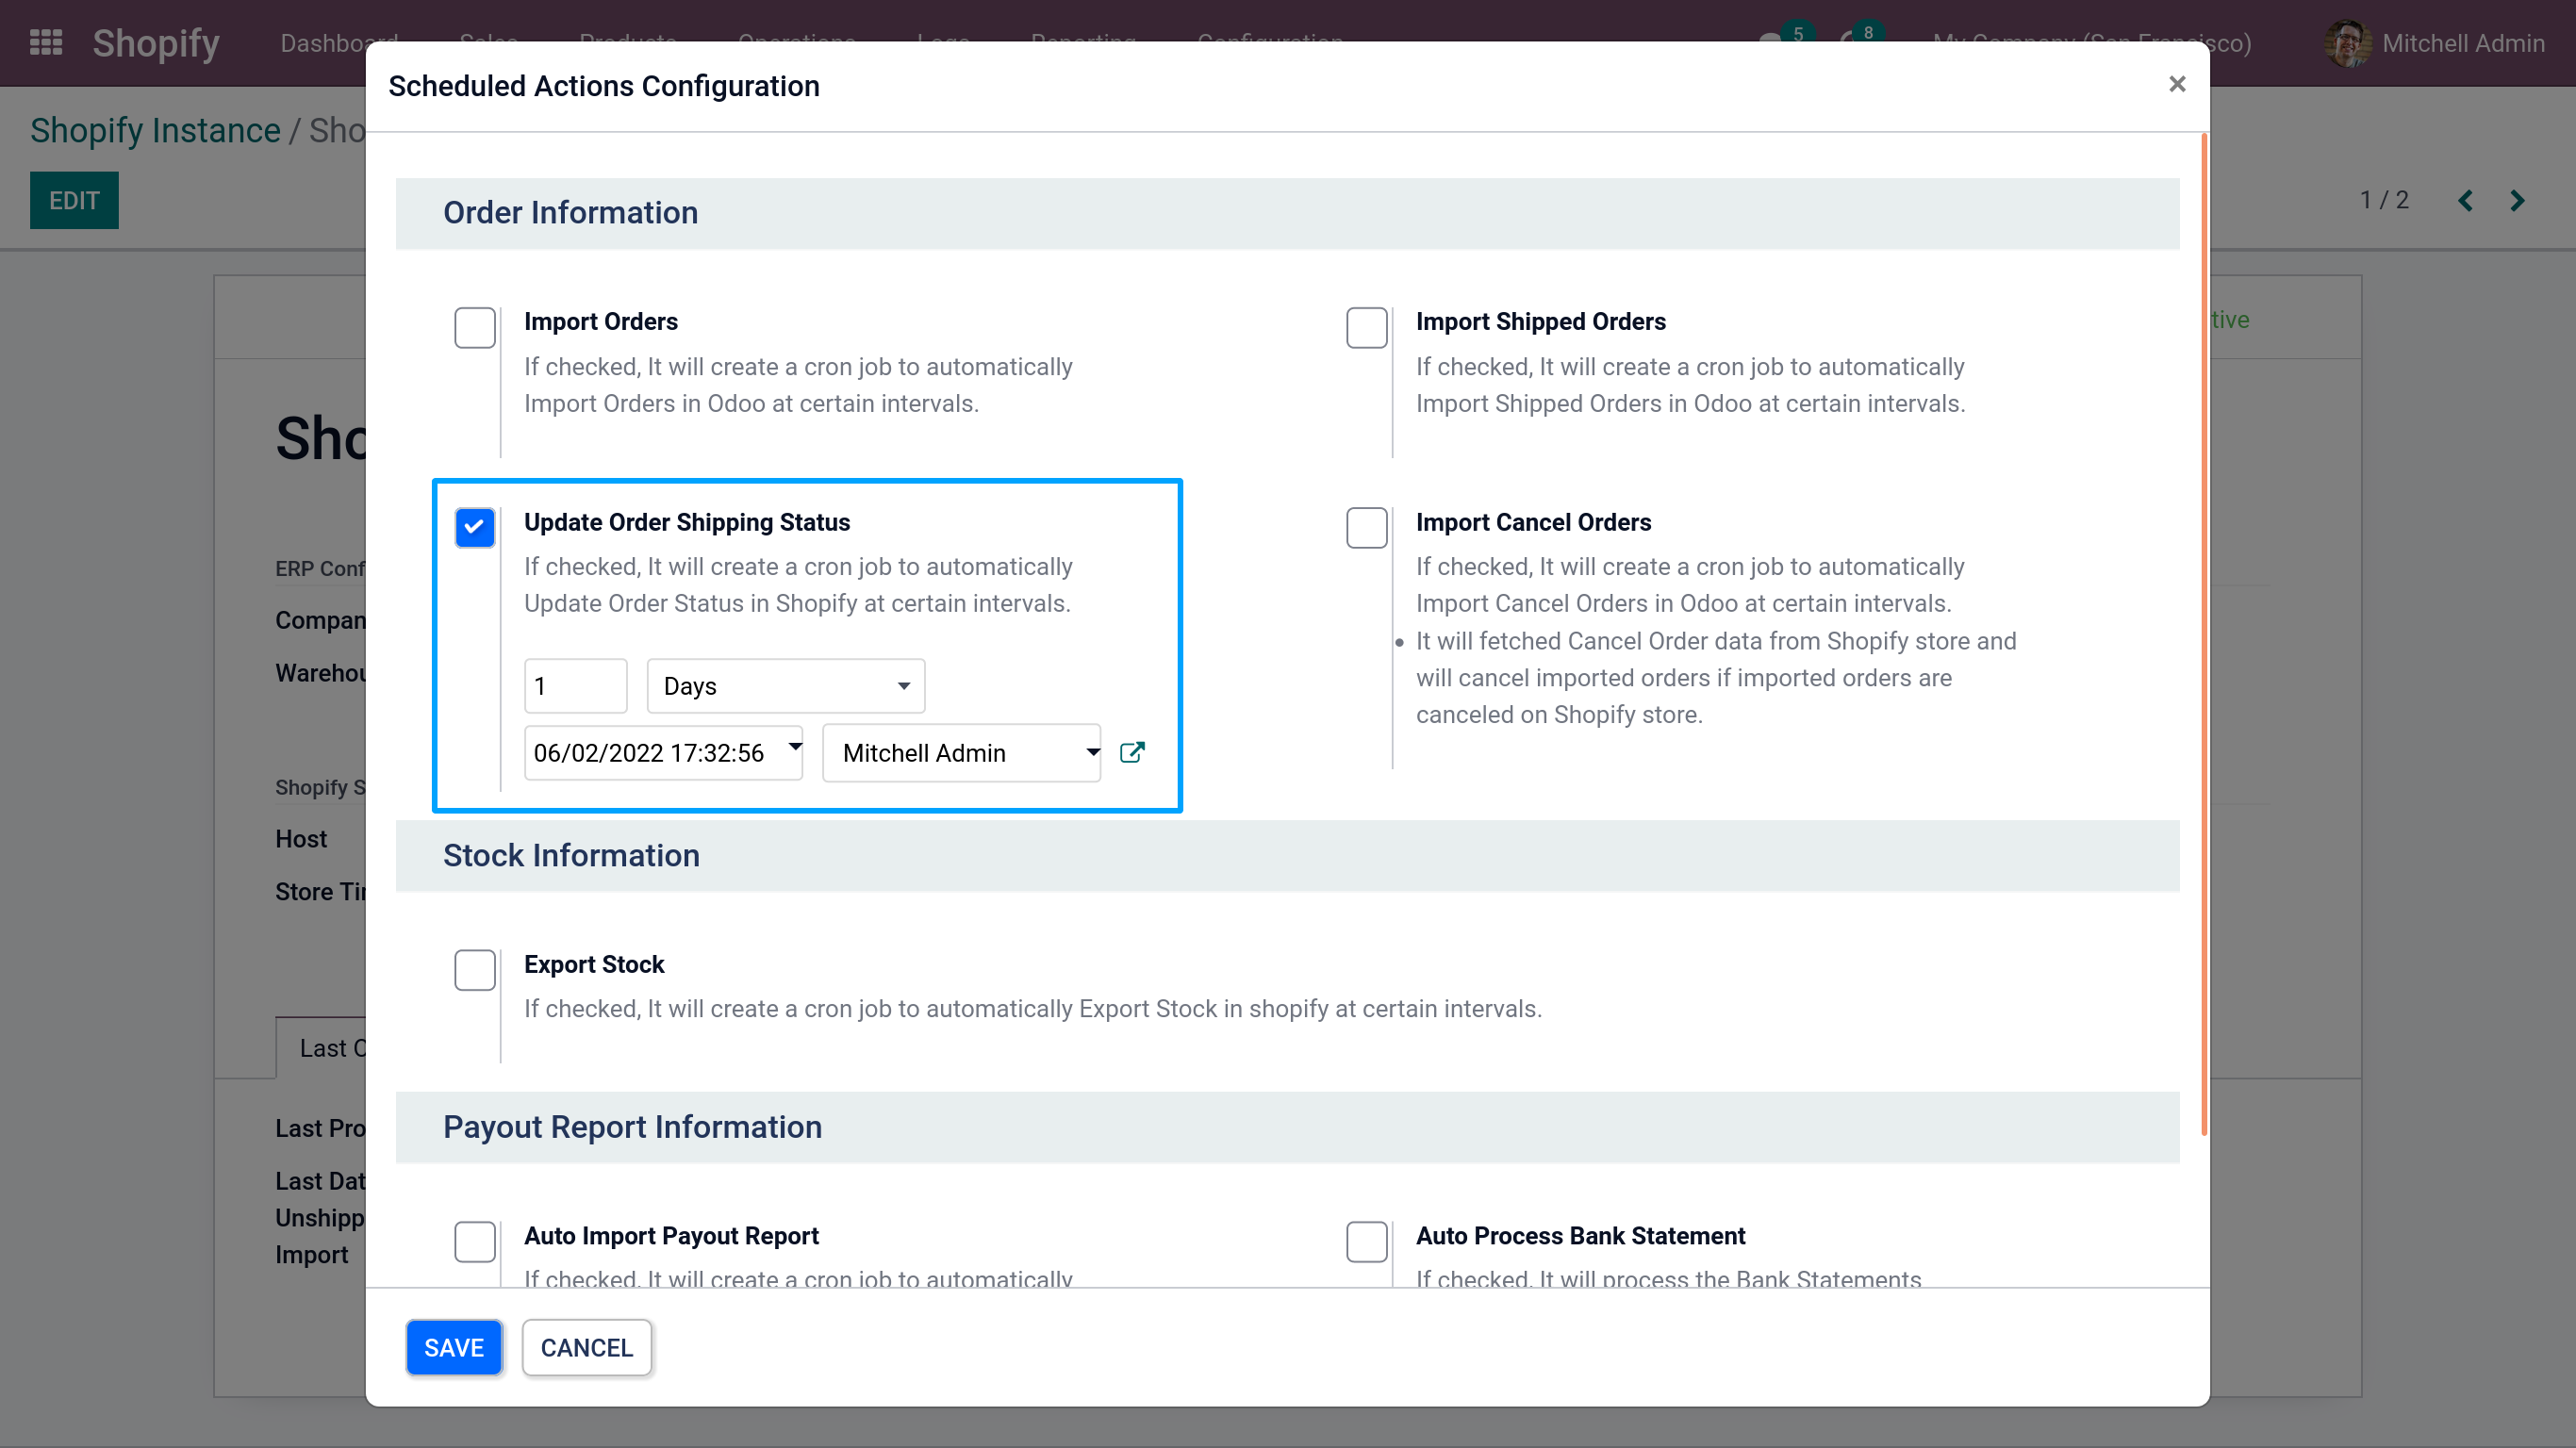The height and width of the screenshot is (1448, 2576).
Task: Open the next execution date picker
Action: pyautogui.click(x=663, y=753)
